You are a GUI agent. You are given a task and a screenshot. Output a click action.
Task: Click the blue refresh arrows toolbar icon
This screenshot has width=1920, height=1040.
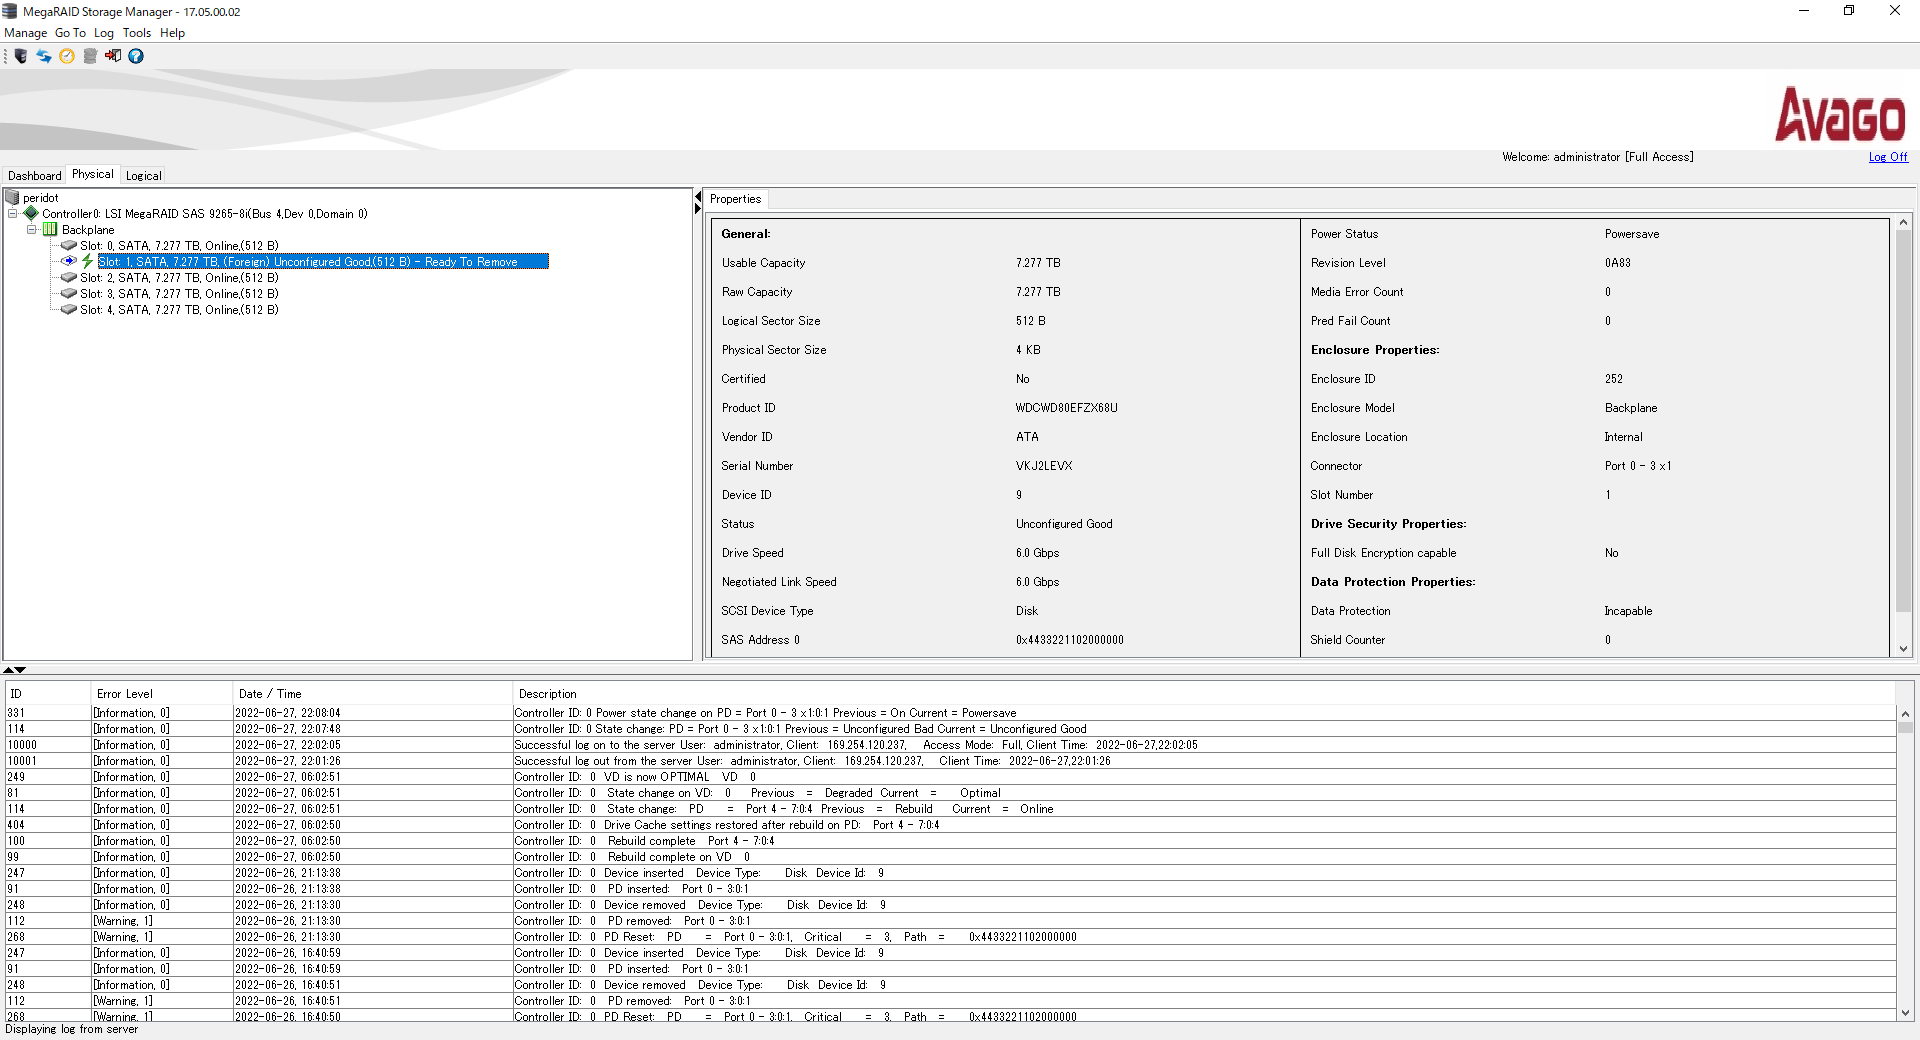pyautogui.click(x=44, y=56)
